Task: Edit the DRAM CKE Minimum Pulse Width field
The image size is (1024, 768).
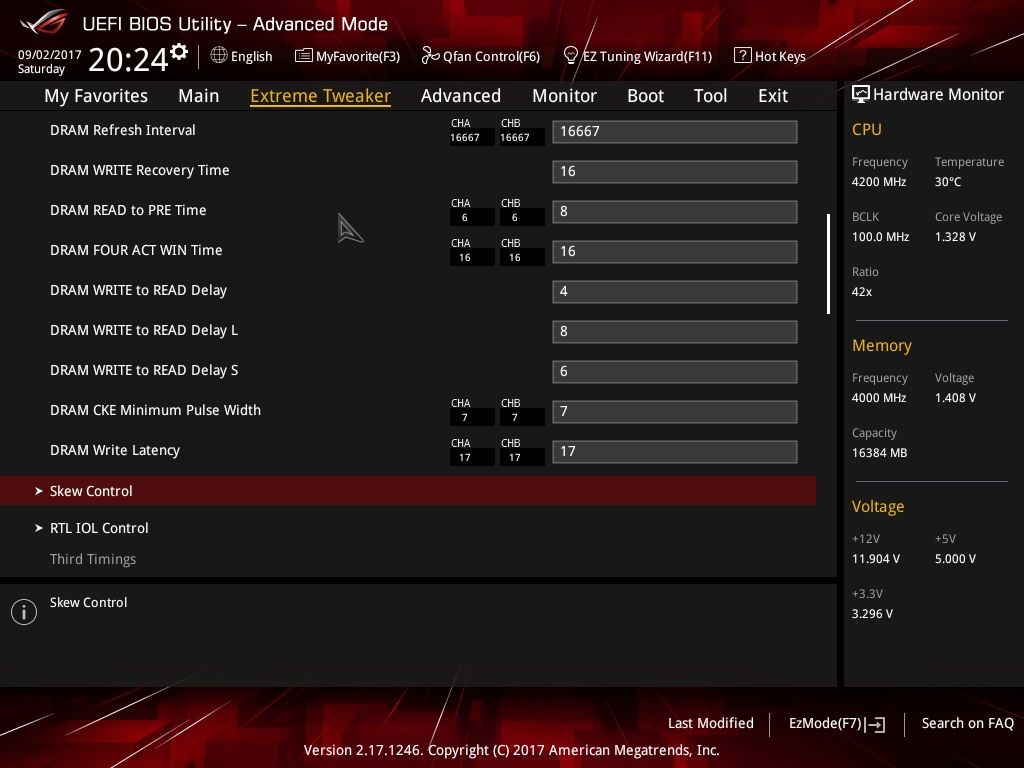Action: click(x=675, y=411)
